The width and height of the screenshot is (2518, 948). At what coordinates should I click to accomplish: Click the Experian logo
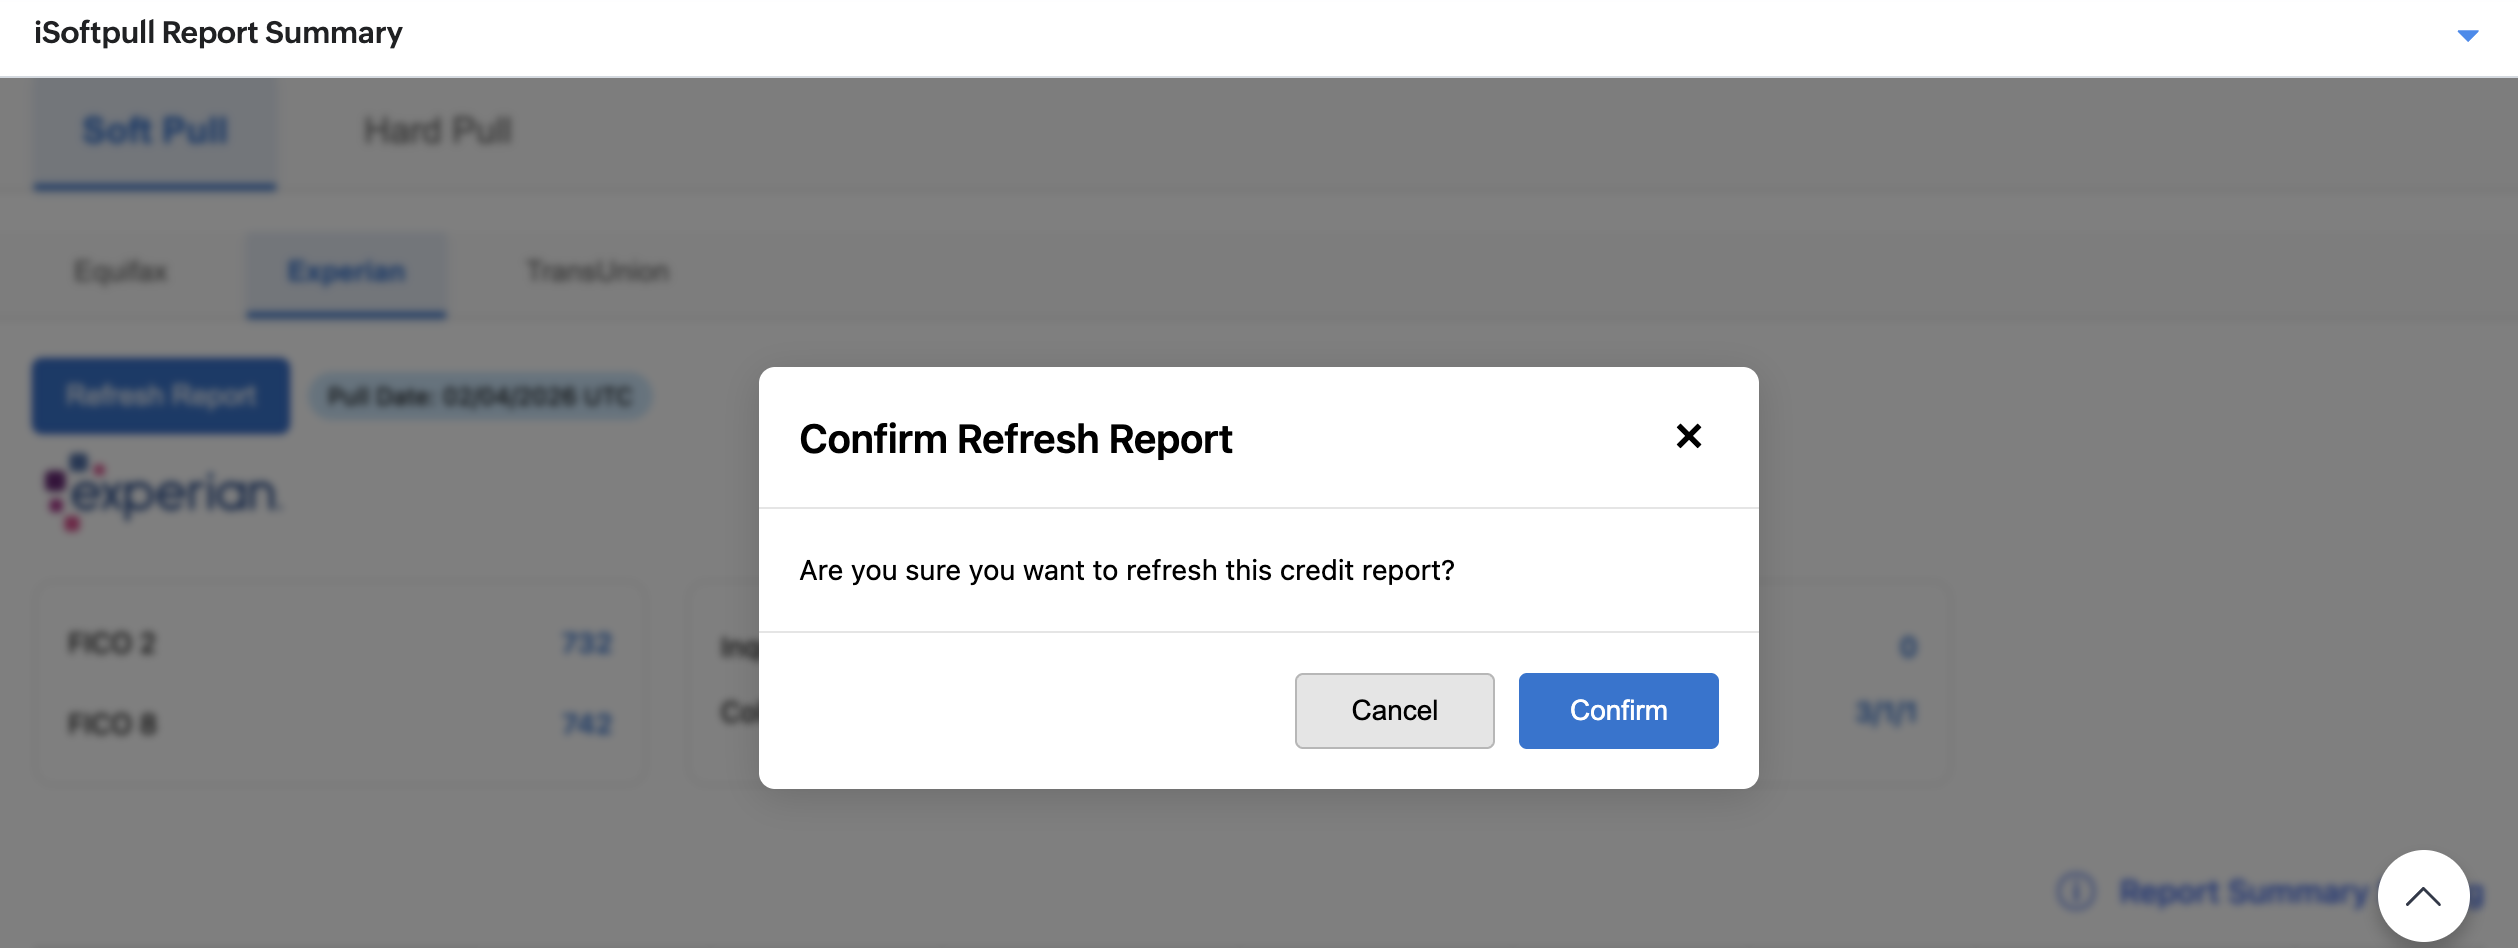click(x=163, y=493)
